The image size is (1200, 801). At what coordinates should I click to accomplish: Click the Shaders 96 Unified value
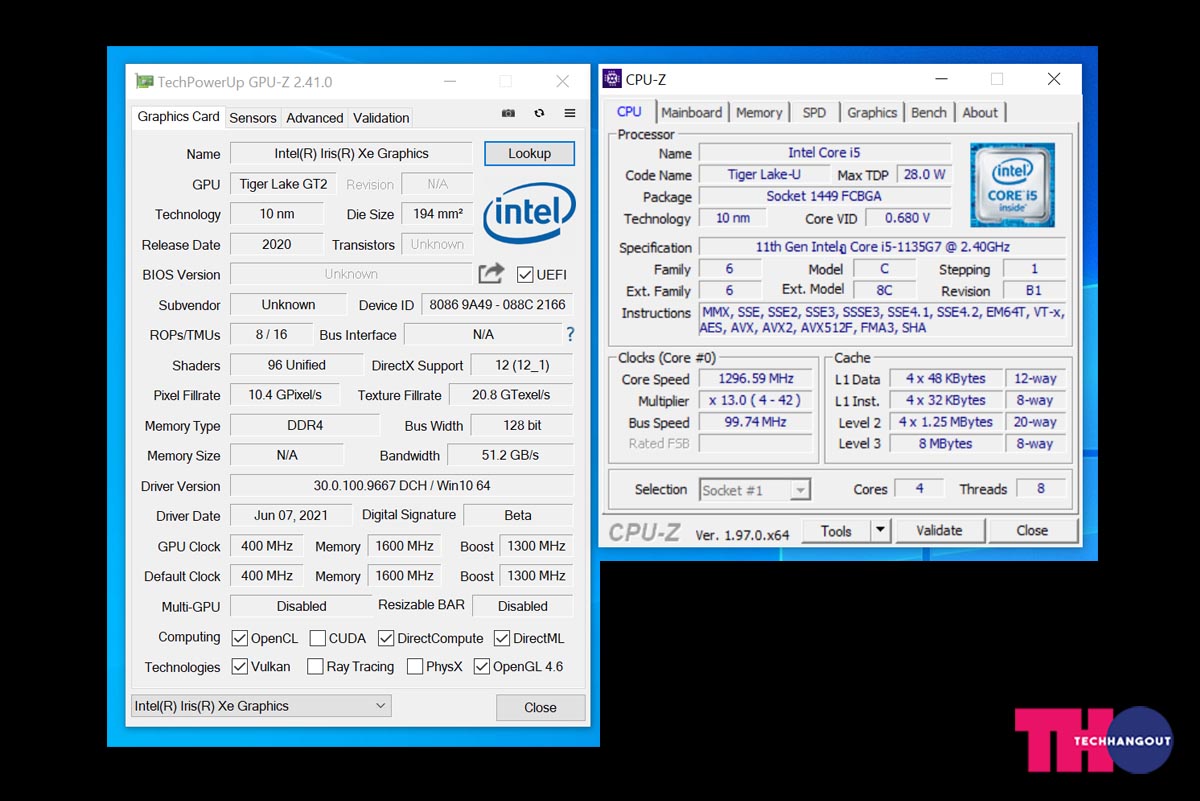[296, 365]
